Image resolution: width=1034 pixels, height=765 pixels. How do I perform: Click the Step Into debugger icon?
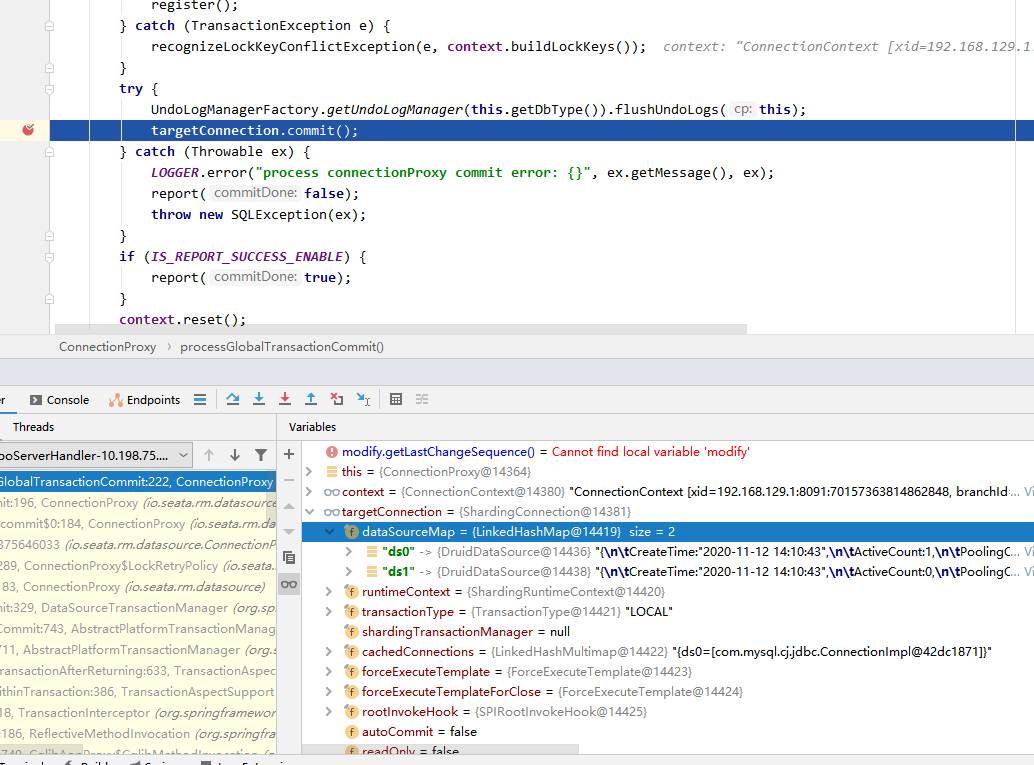259,399
